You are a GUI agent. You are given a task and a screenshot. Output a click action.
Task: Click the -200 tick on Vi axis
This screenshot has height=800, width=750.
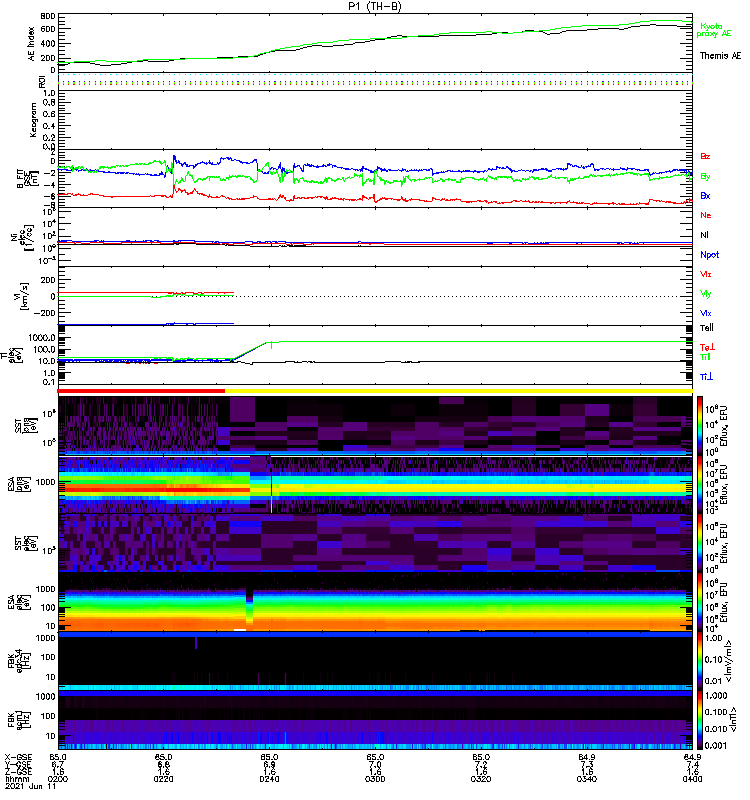tap(44, 313)
